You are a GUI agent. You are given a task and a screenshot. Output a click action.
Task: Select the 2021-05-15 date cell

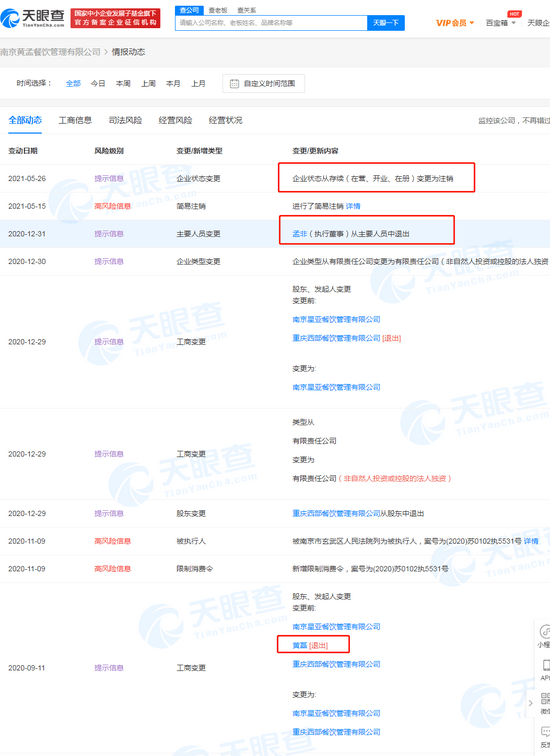coord(27,206)
